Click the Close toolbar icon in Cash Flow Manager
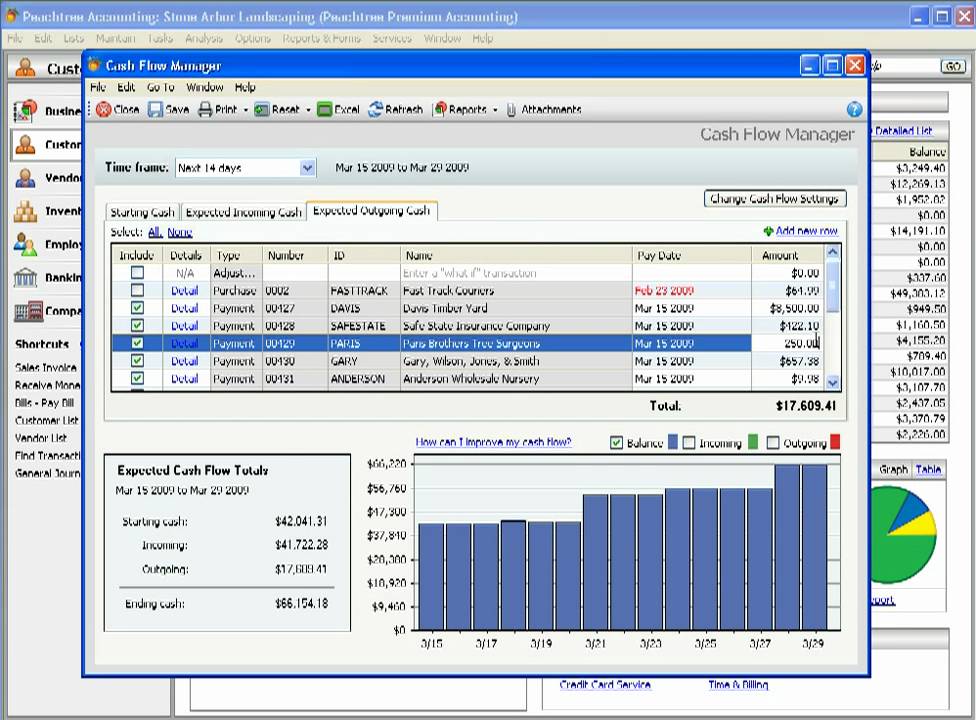976x720 pixels. [104, 110]
